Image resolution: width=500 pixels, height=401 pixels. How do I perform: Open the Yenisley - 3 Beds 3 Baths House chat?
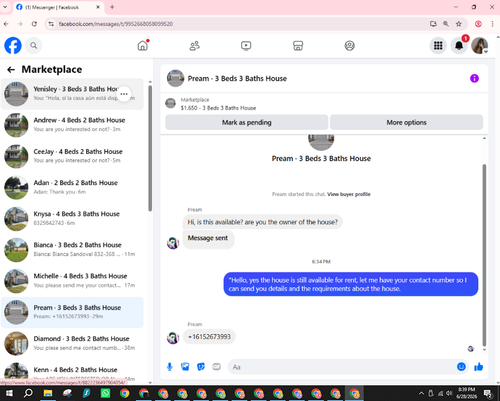[x=72, y=94]
